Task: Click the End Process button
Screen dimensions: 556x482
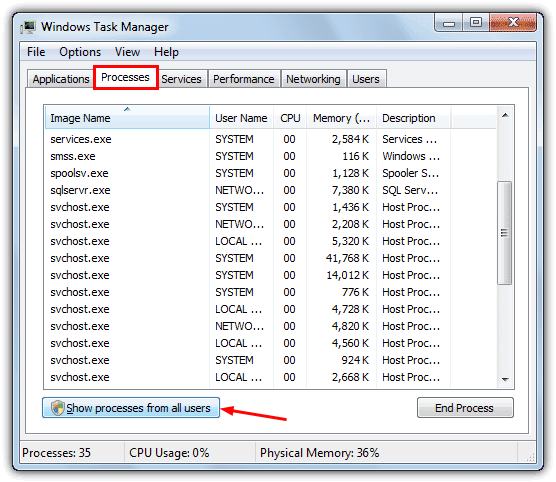Action: (x=465, y=408)
